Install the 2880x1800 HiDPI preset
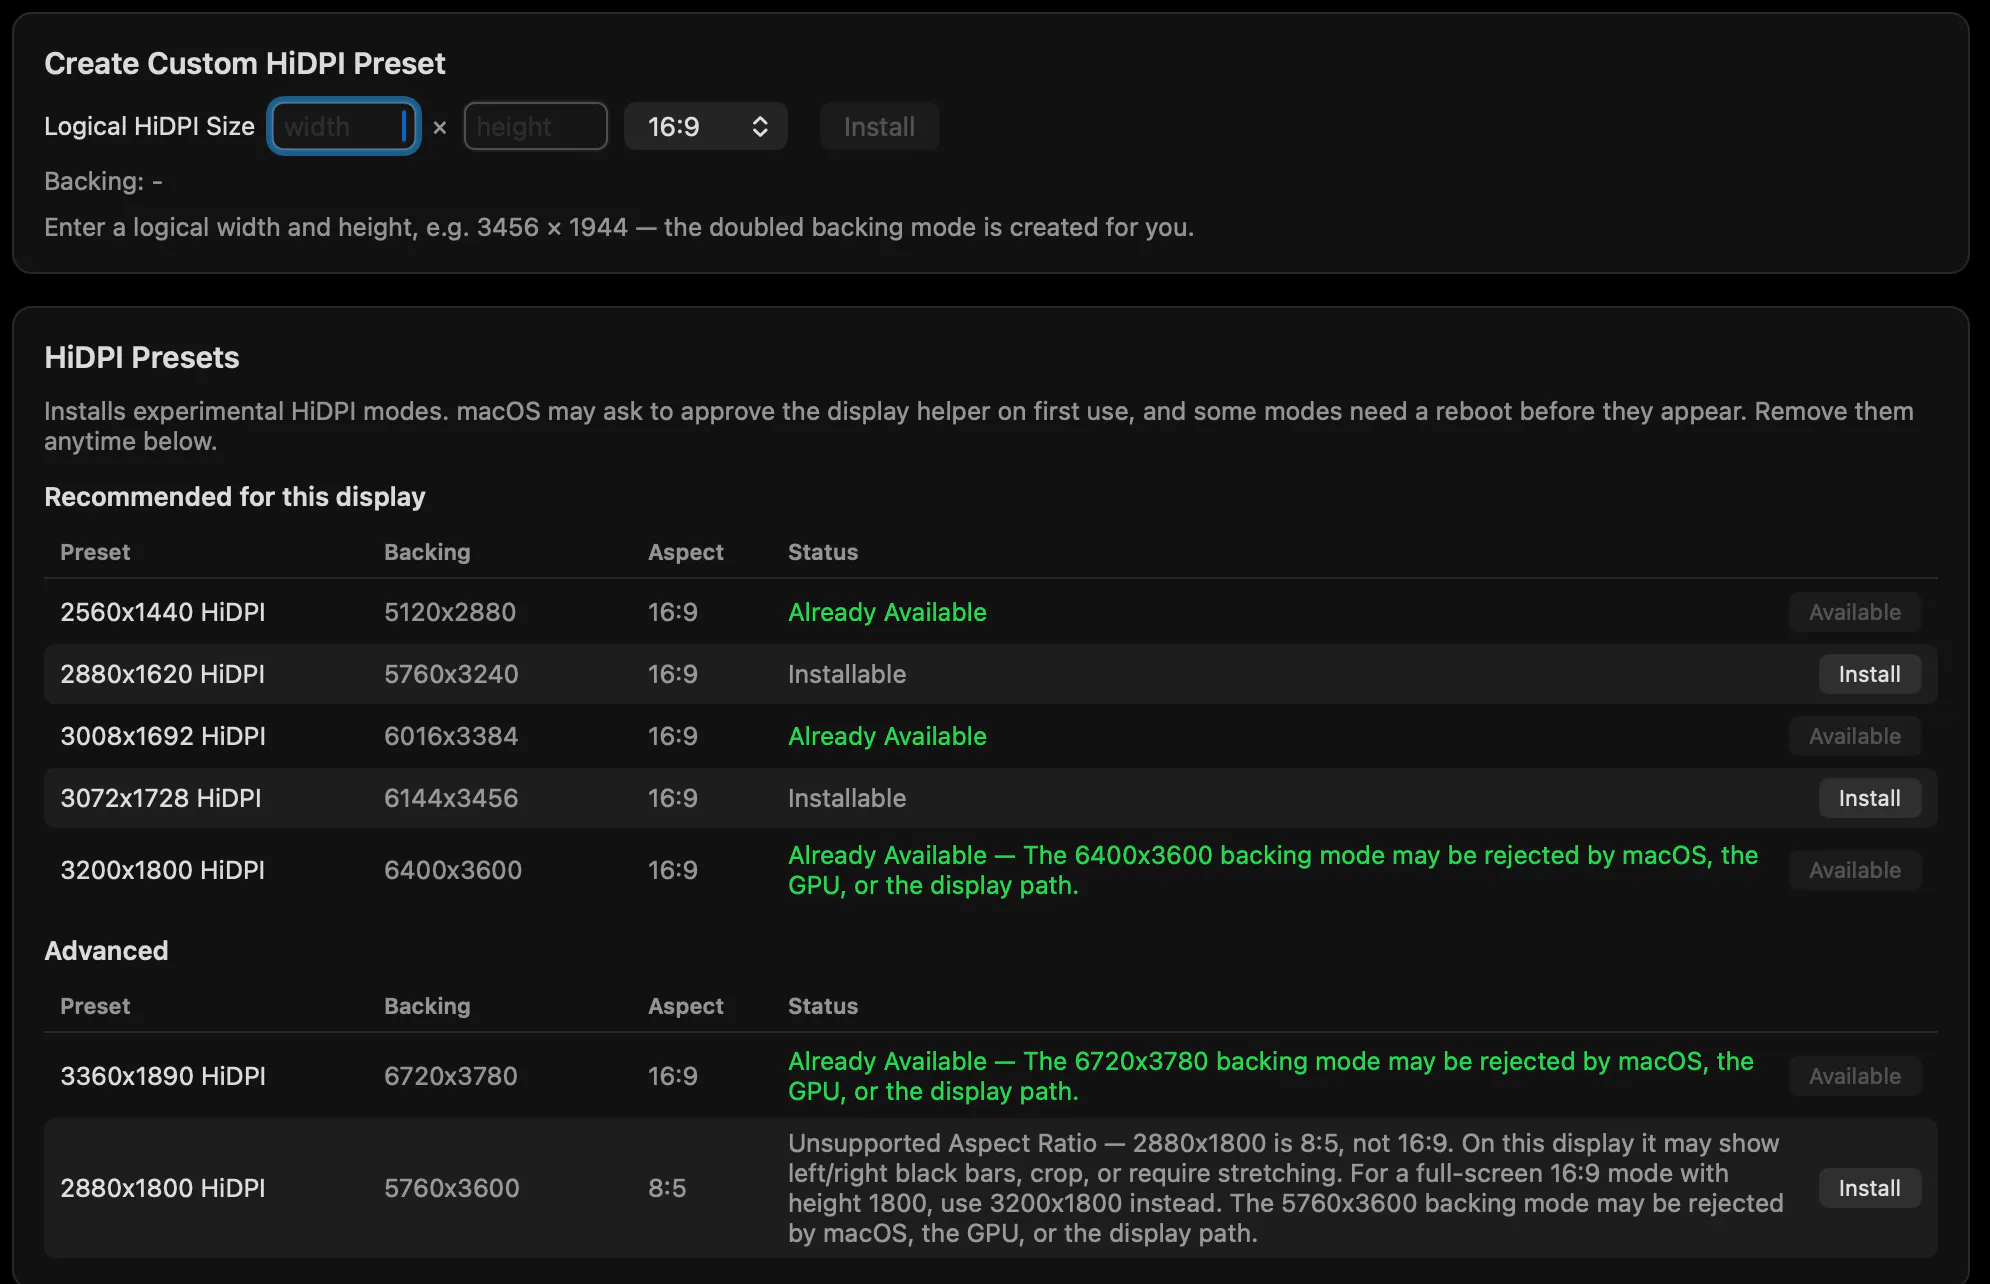The height and width of the screenshot is (1284, 1990). pyautogui.click(x=1869, y=1188)
